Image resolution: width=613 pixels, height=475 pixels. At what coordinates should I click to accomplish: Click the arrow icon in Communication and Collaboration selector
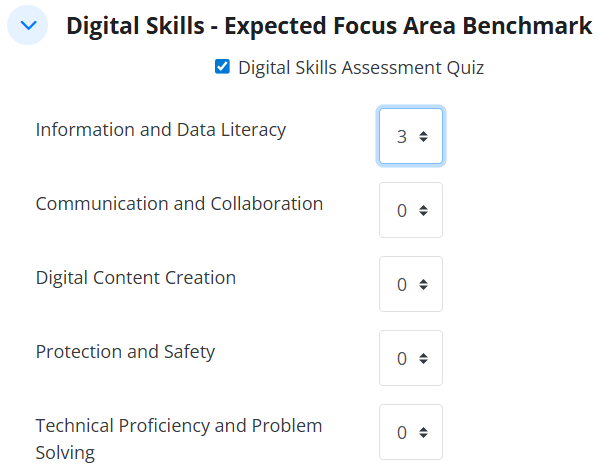point(424,210)
